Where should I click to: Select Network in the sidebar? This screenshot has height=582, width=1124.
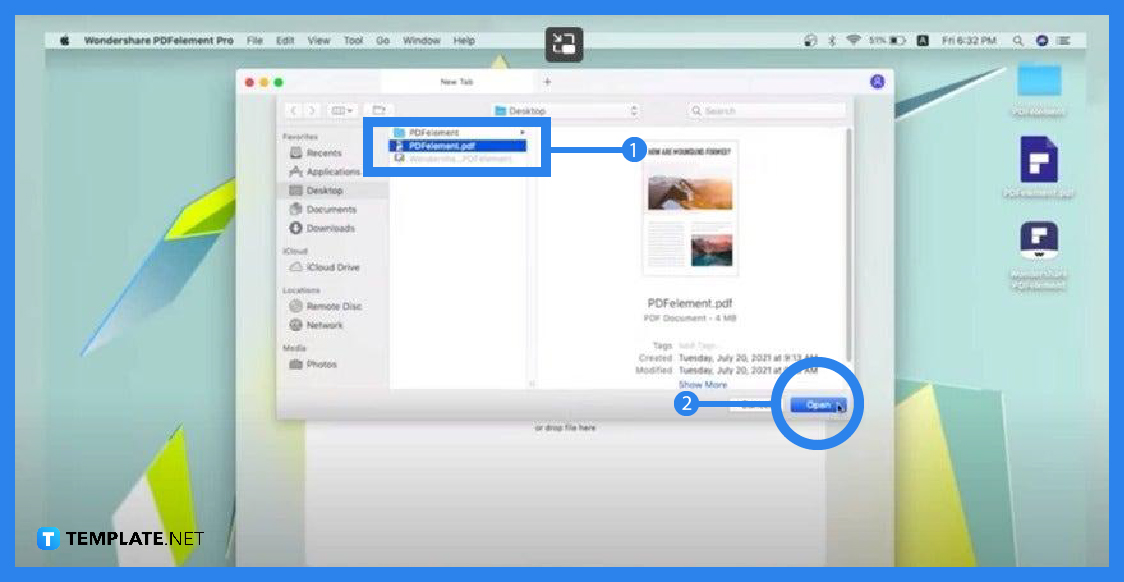(x=316, y=325)
